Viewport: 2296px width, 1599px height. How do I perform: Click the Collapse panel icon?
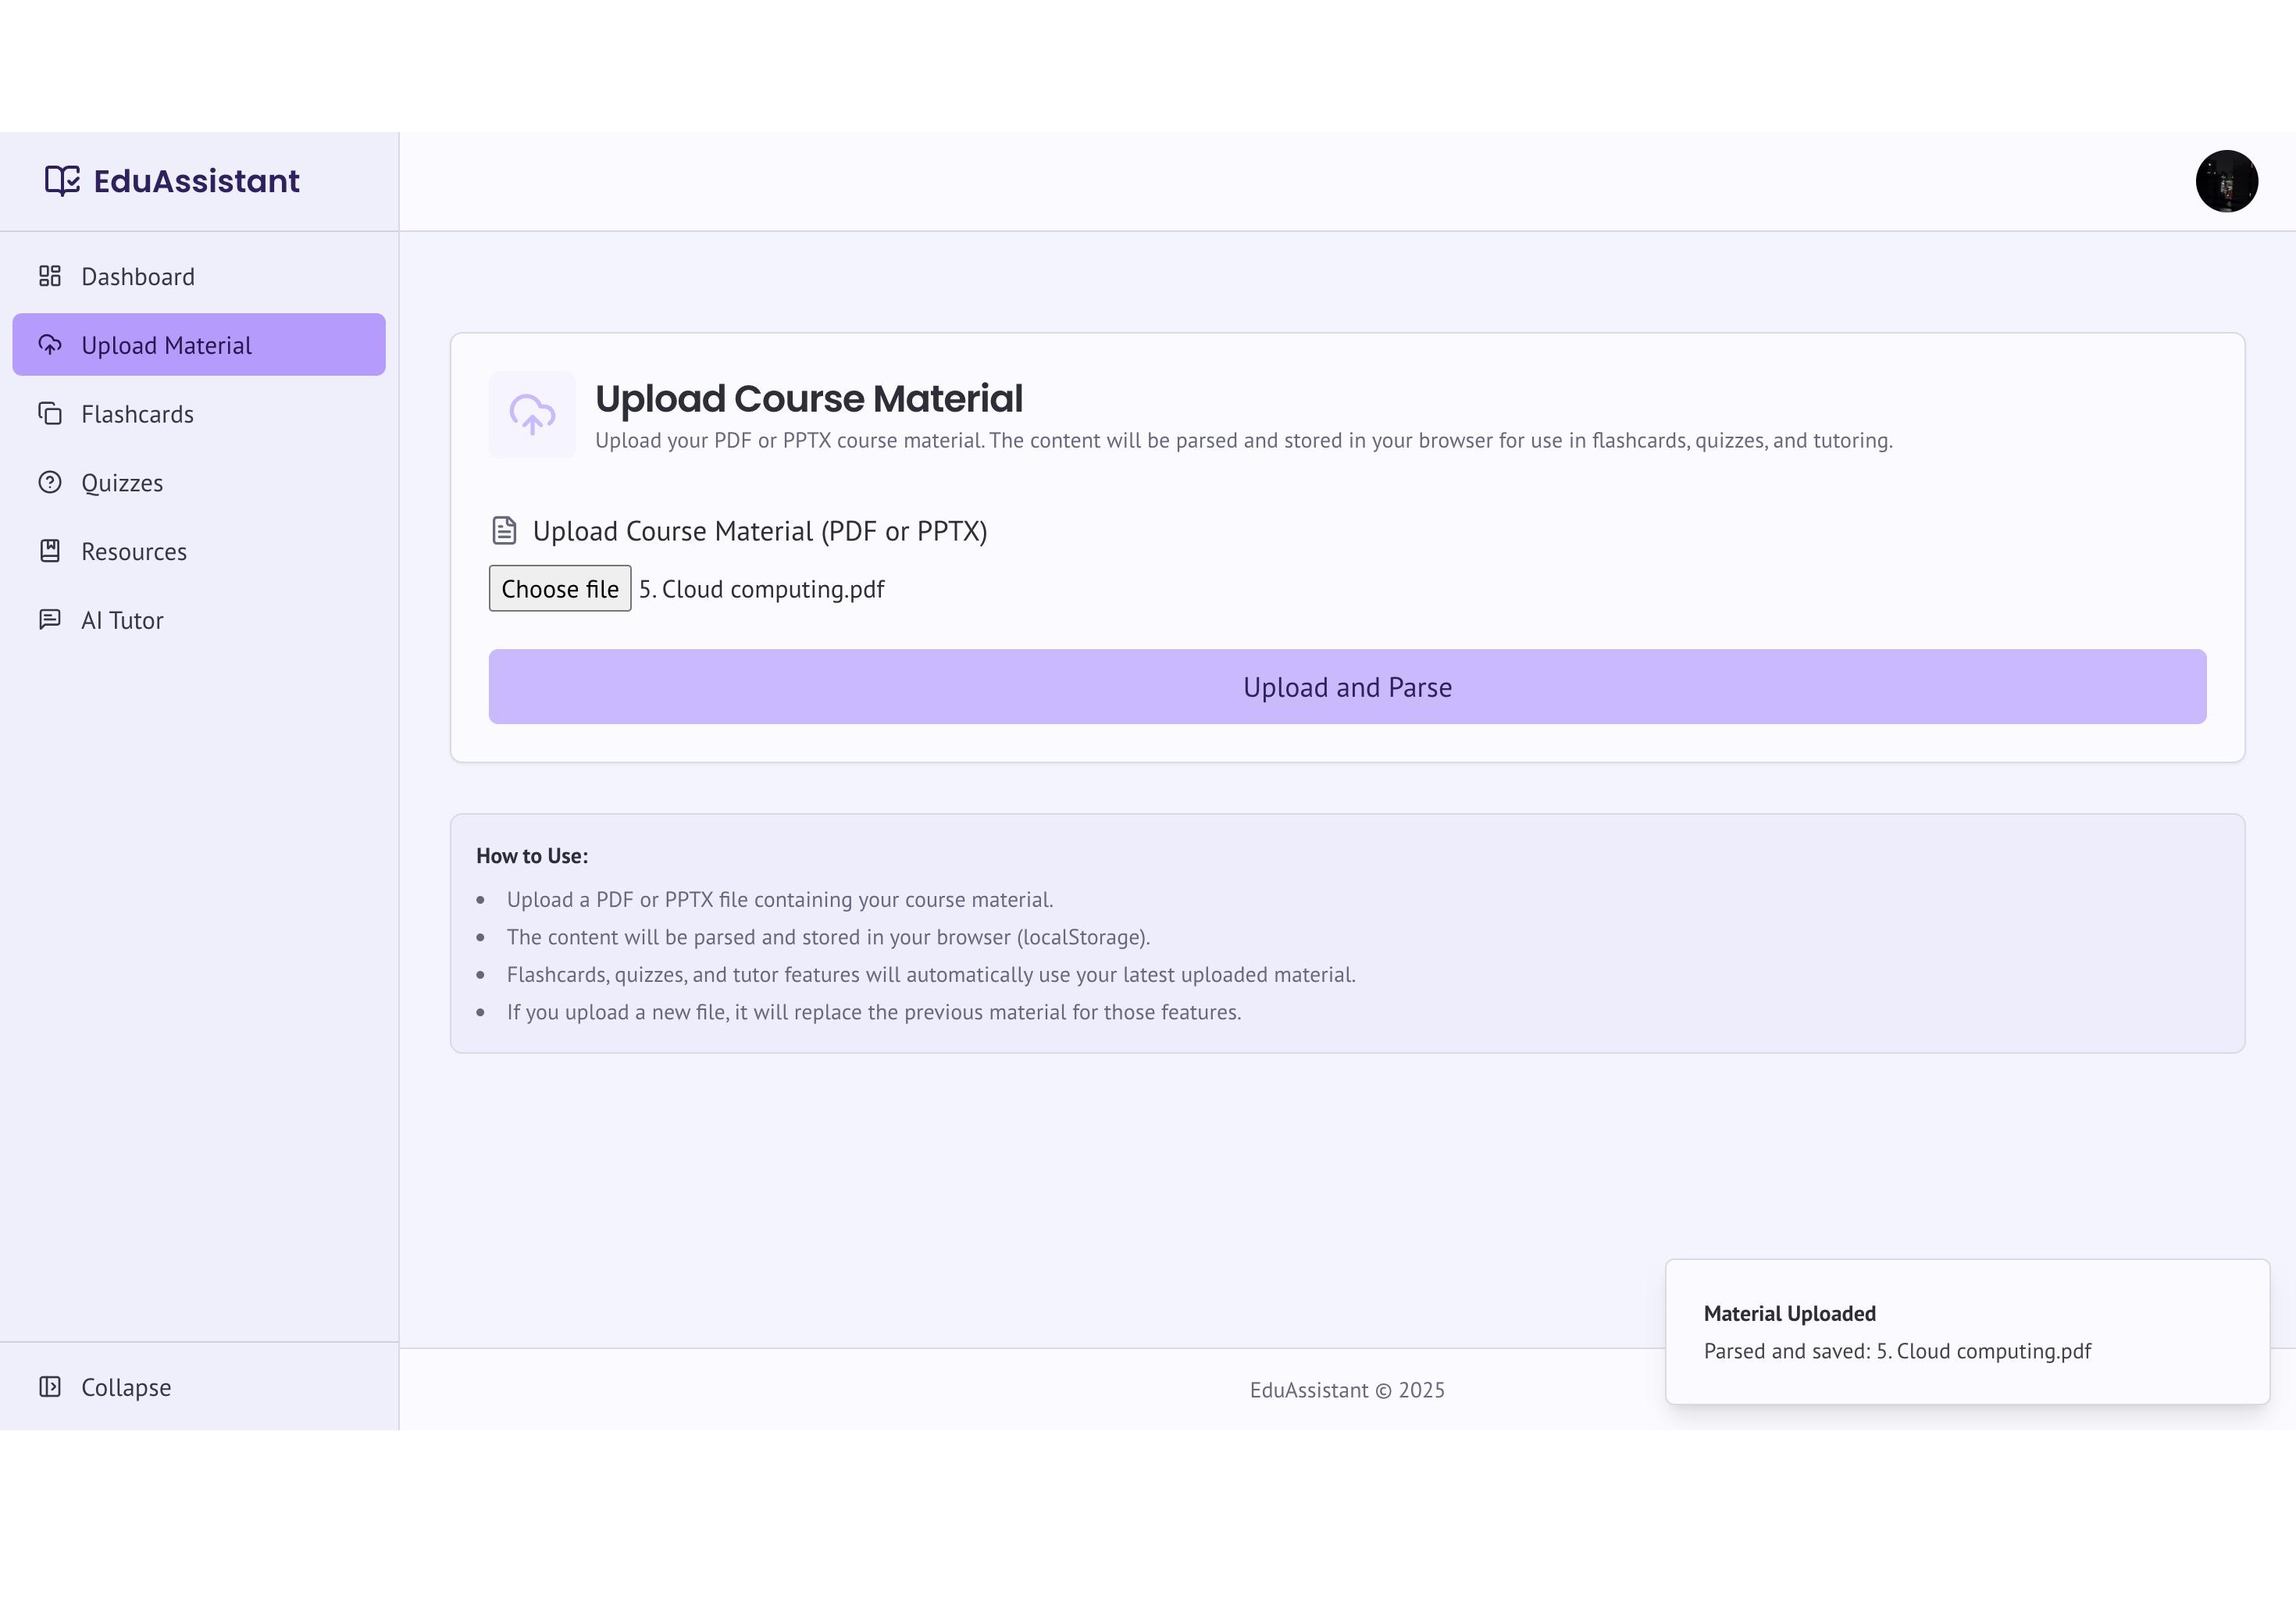point(50,1387)
